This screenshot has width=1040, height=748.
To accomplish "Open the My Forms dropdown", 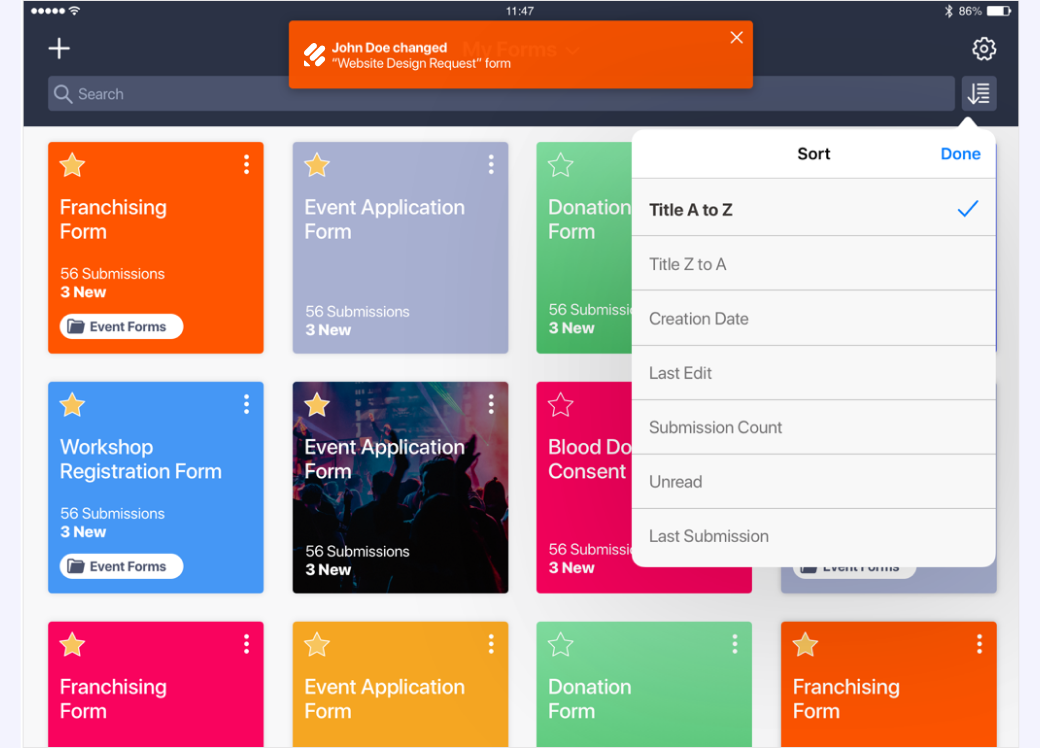I will tap(516, 50).
